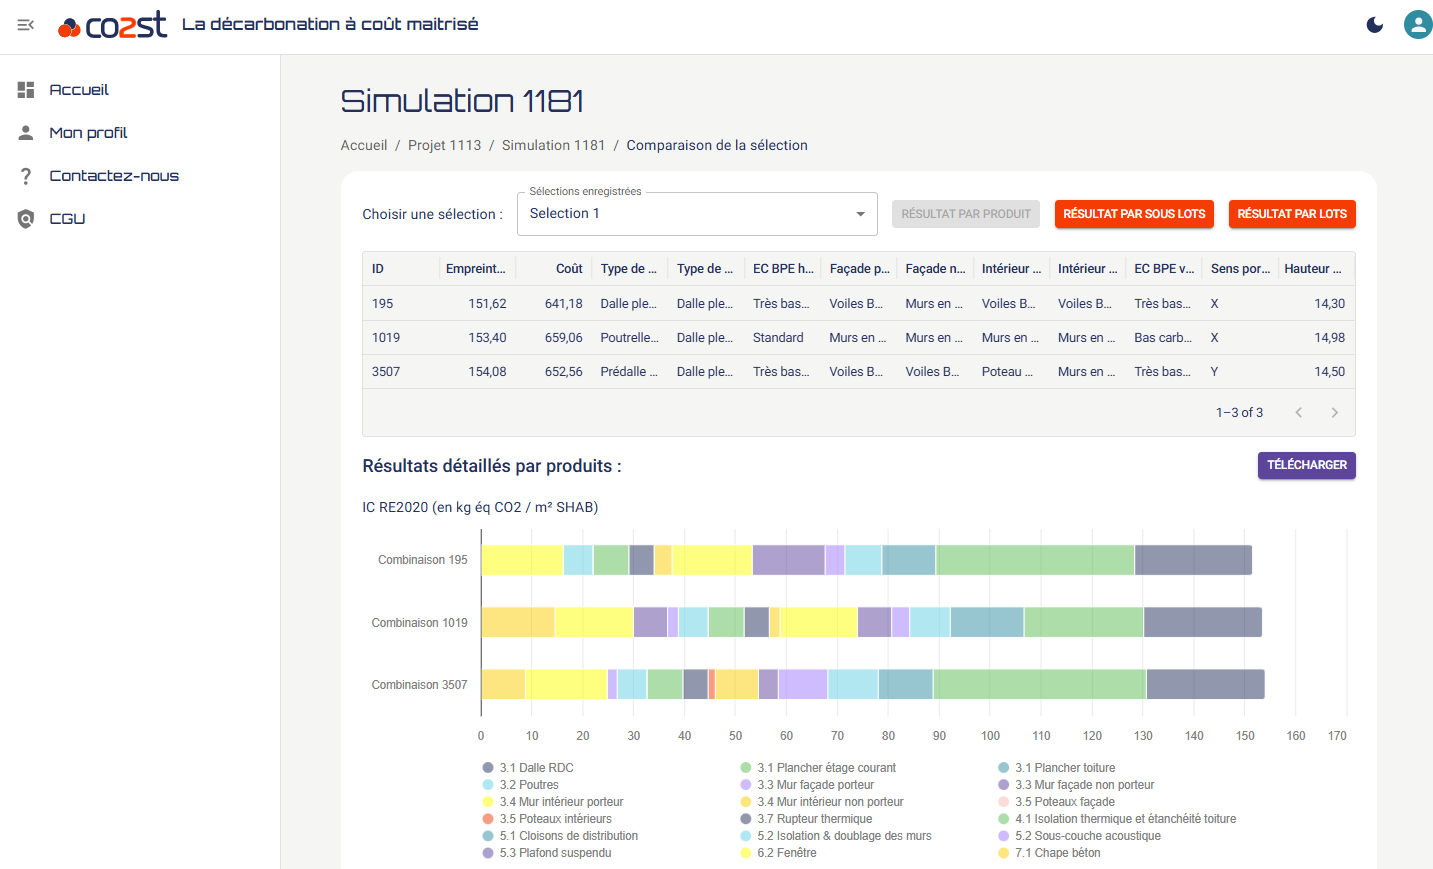Screen dimensions: 1433x869
Task: Click the CGU shield icon
Action: coord(26,219)
